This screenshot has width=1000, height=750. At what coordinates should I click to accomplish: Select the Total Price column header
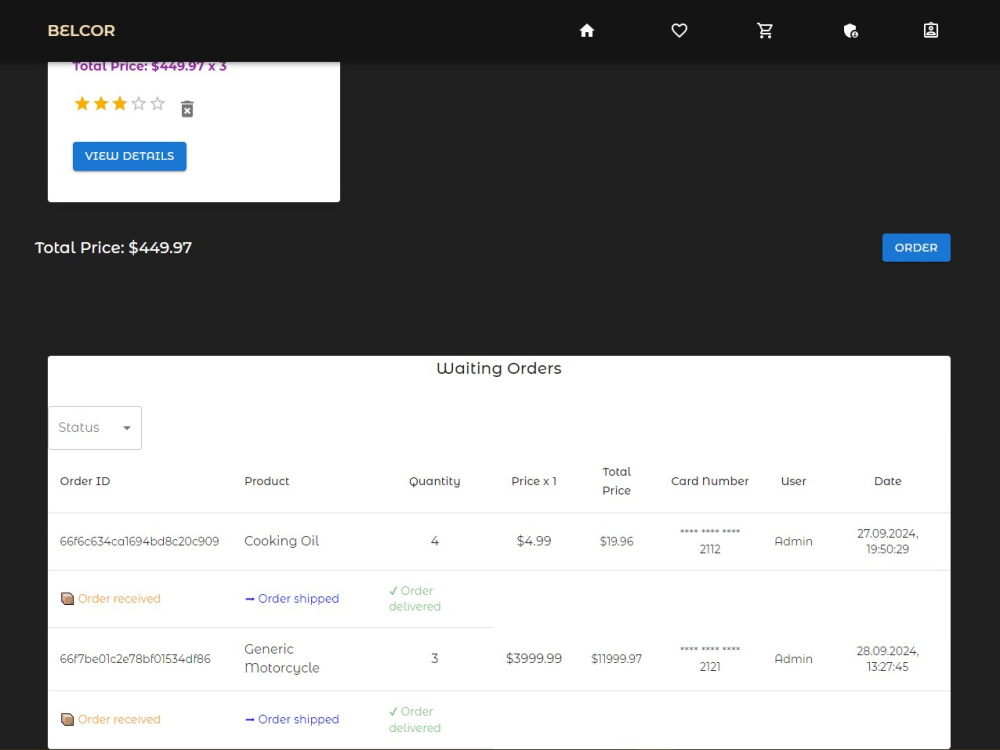[x=616, y=481]
